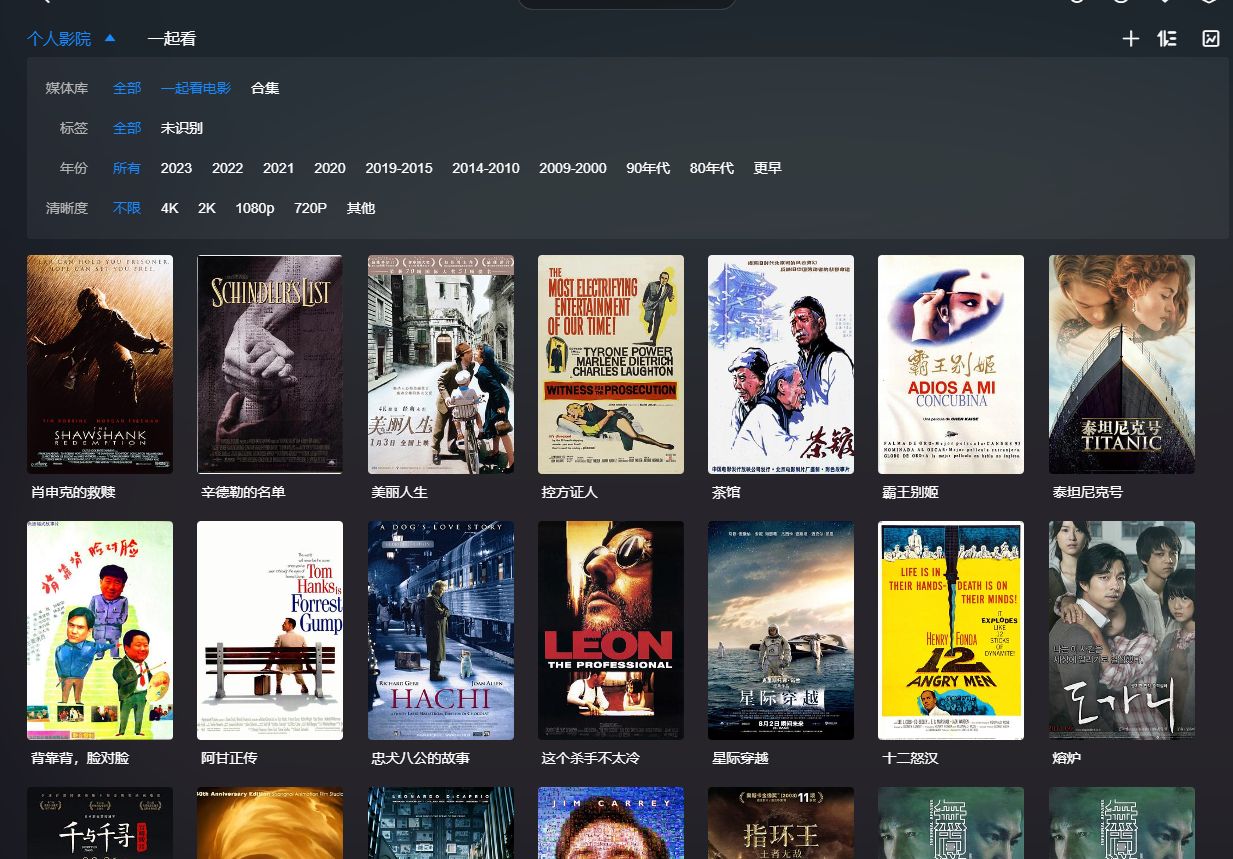Choose the 合集 media library filter

(265, 88)
